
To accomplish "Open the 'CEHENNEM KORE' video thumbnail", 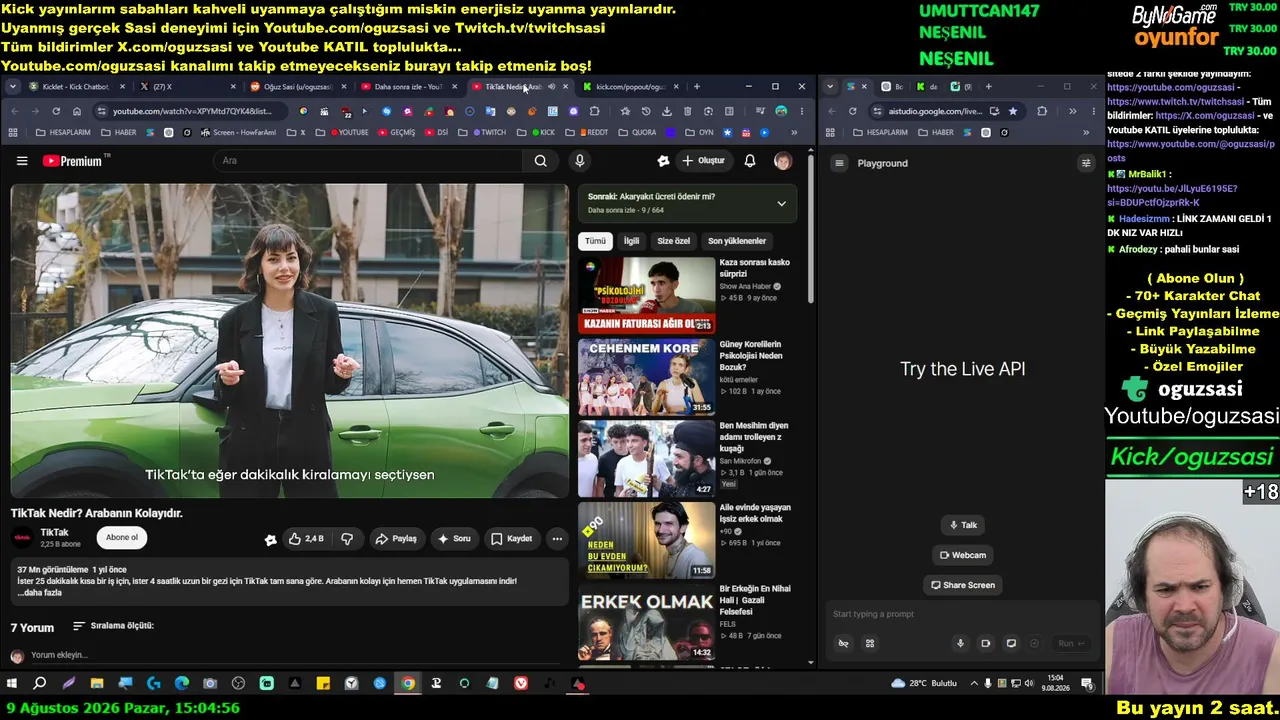I will coord(646,377).
